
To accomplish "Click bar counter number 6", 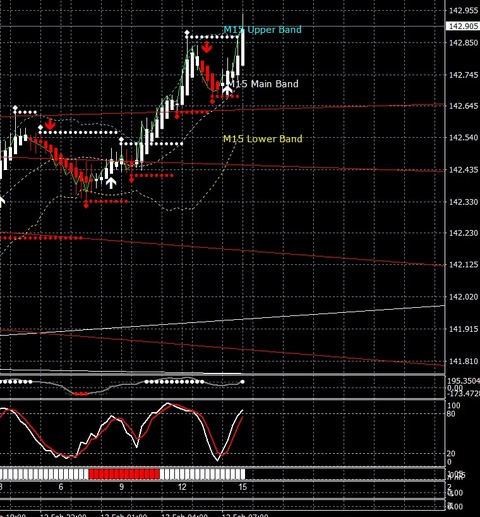I will coord(61,487).
